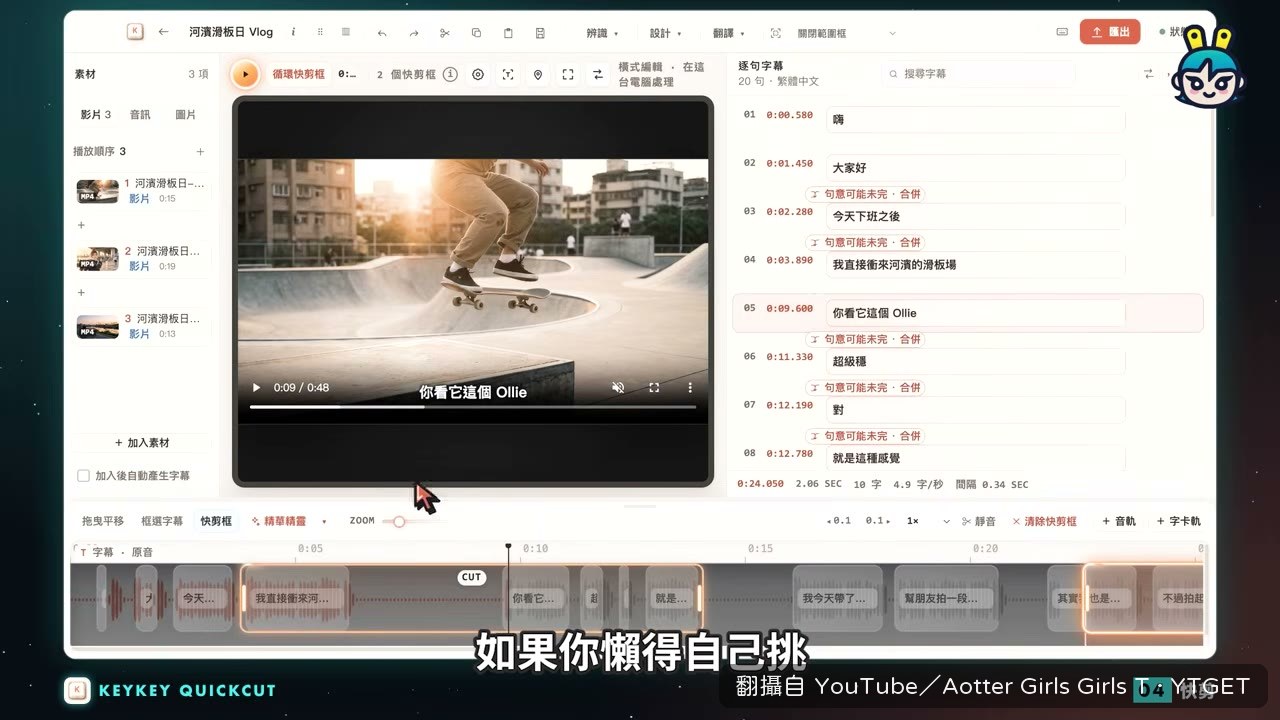This screenshot has height=720, width=1280.
Task: Click the 字卡軌 add track button
Action: pos(1179,521)
